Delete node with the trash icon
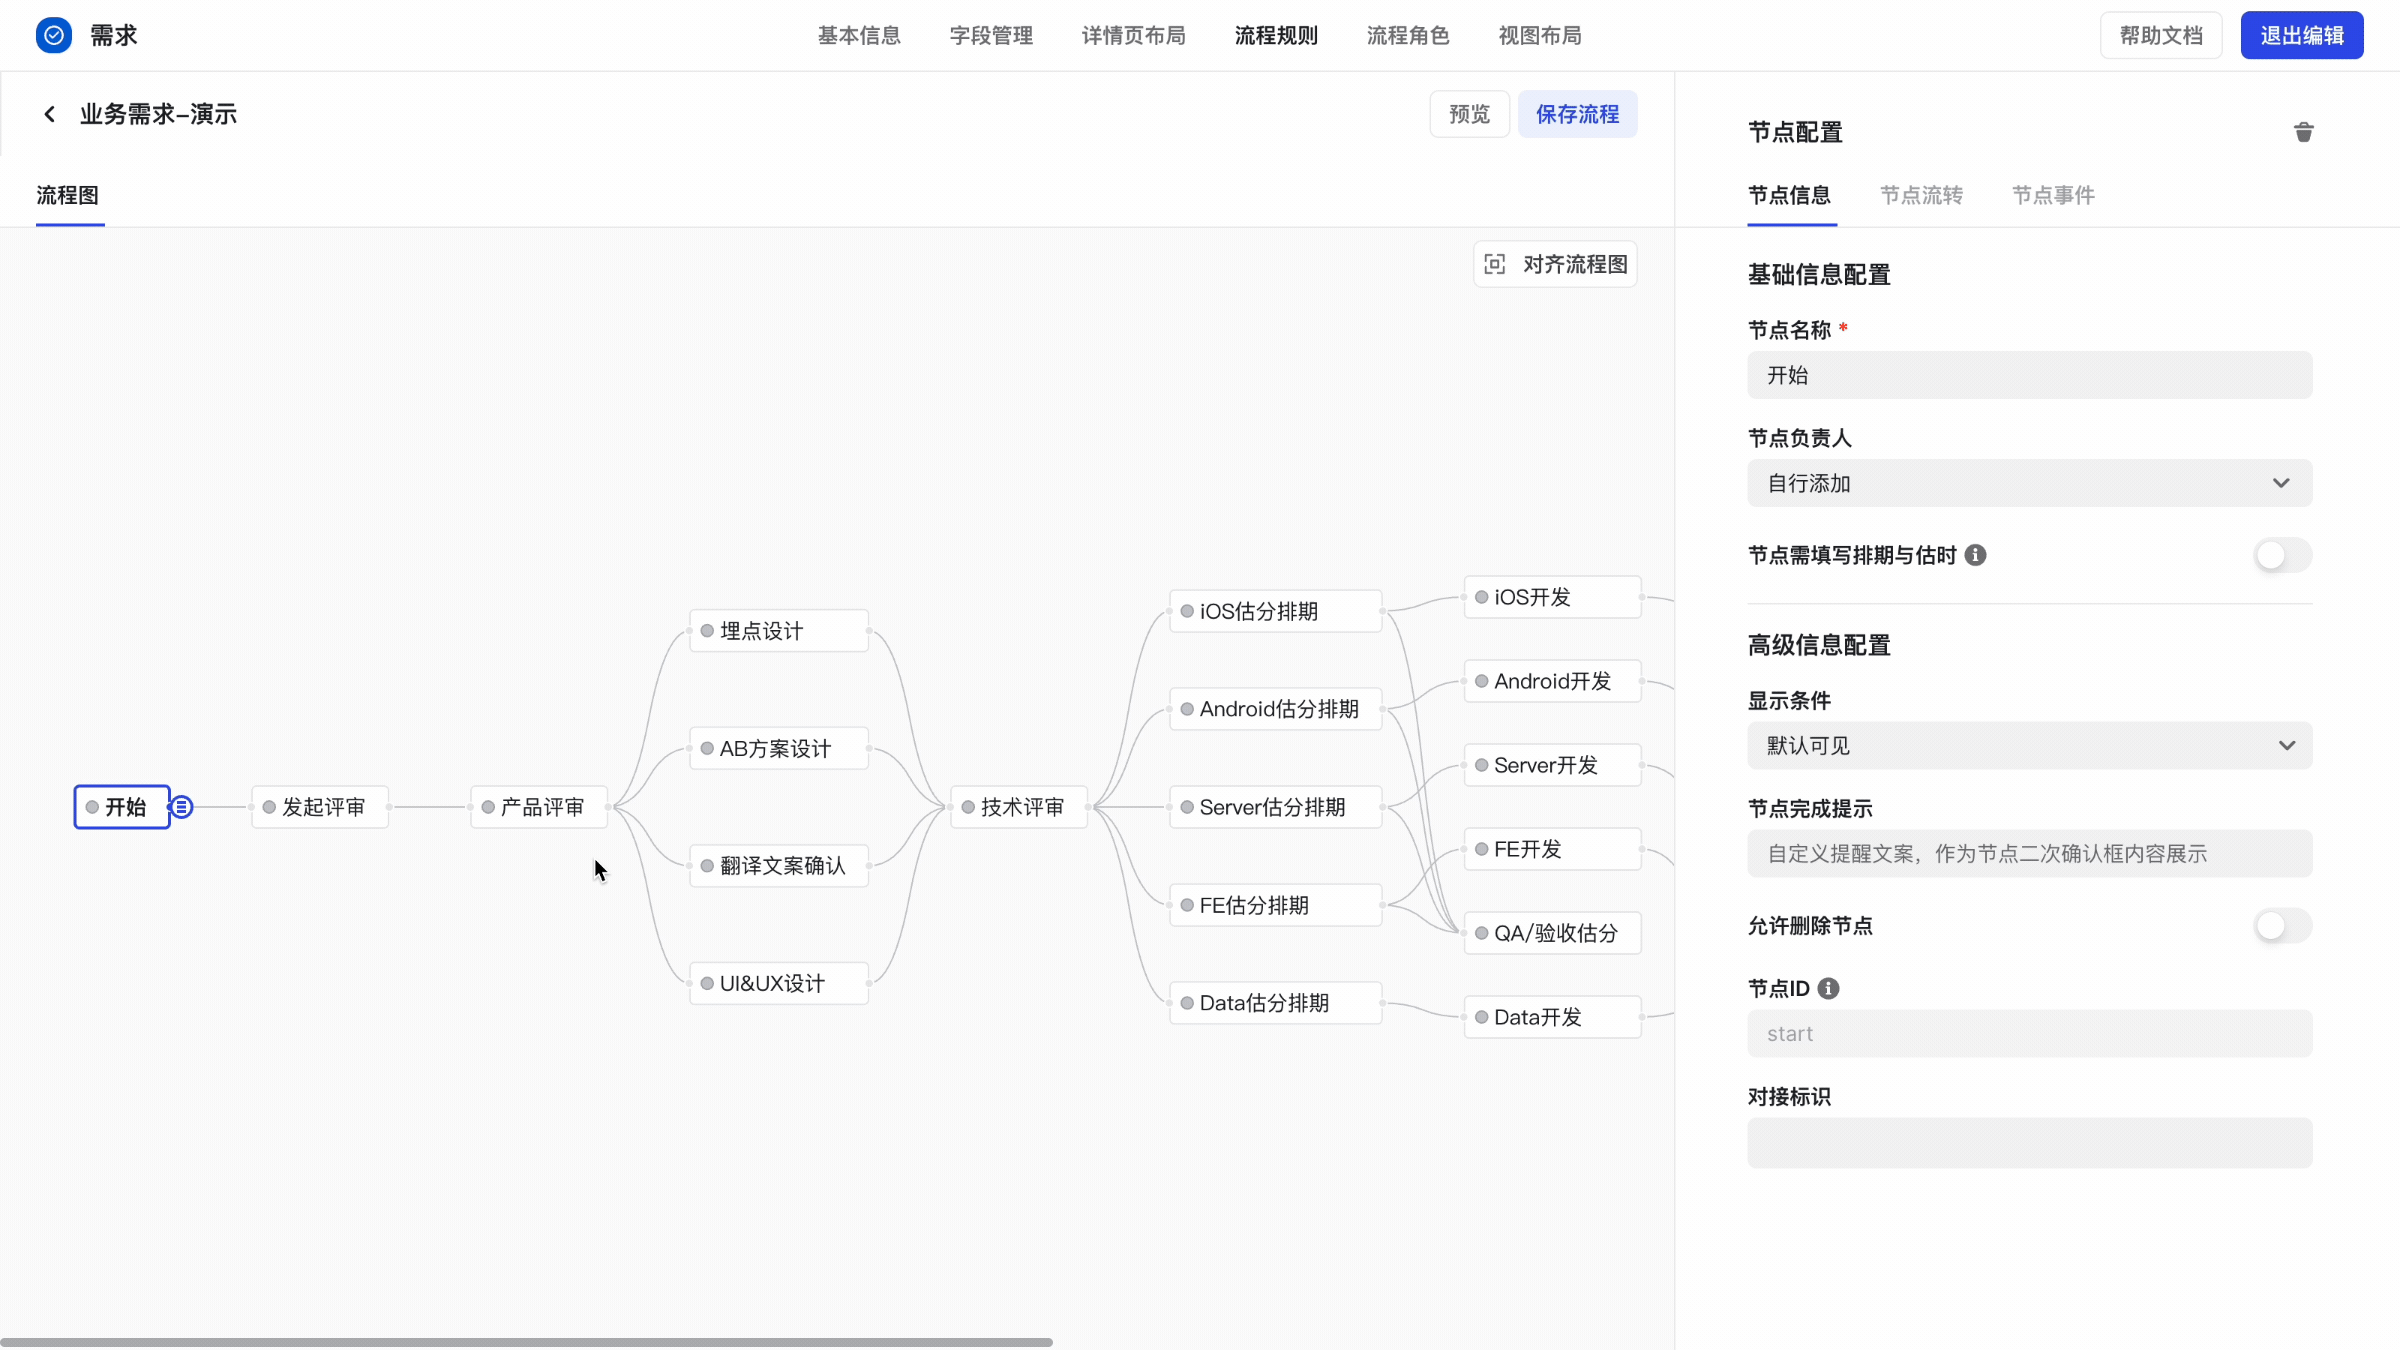2400x1350 pixels. pyautogui.click(x=2303, y=132)
